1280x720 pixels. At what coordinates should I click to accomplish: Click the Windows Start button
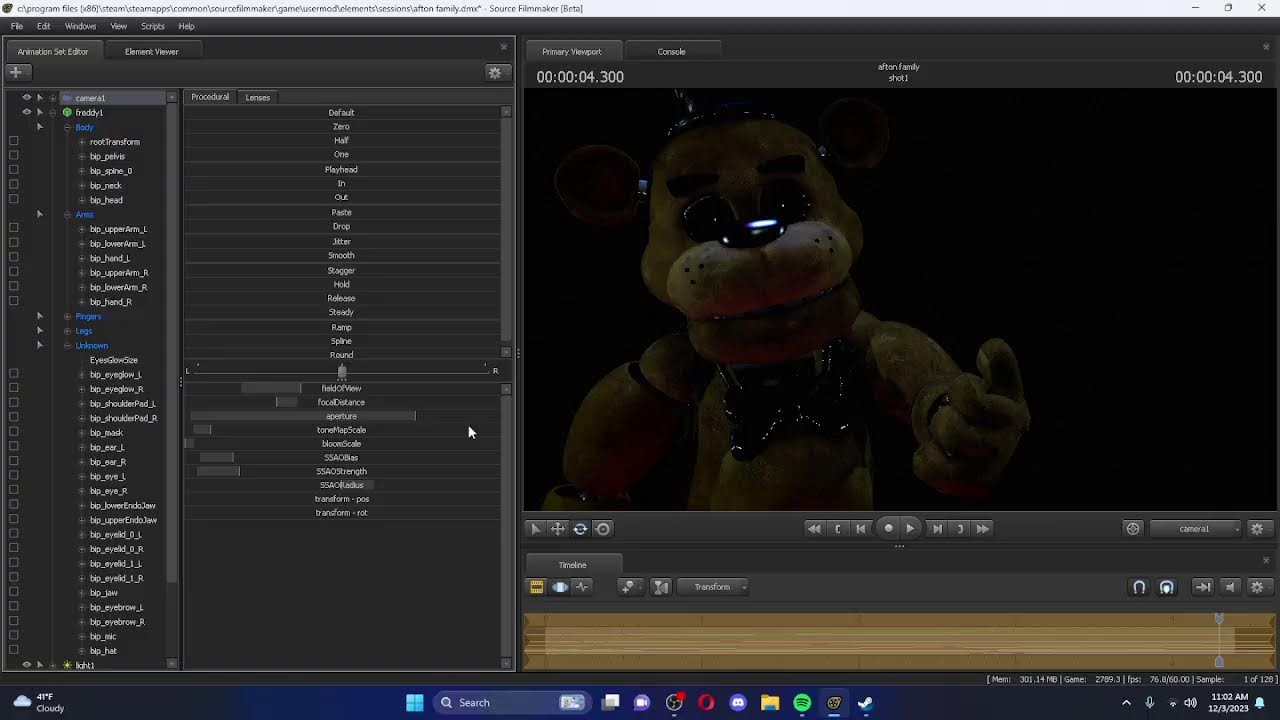click(x=415, y=703)
